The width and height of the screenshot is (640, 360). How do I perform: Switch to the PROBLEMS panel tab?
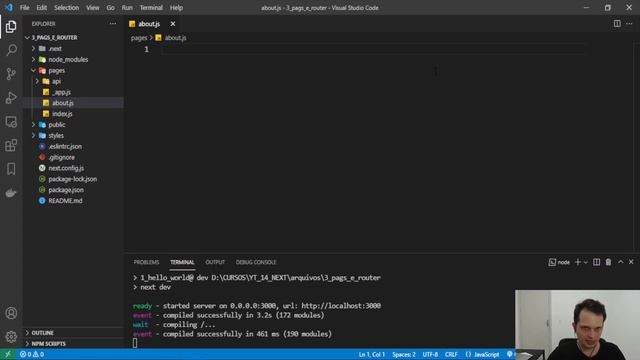click(147, 262)
